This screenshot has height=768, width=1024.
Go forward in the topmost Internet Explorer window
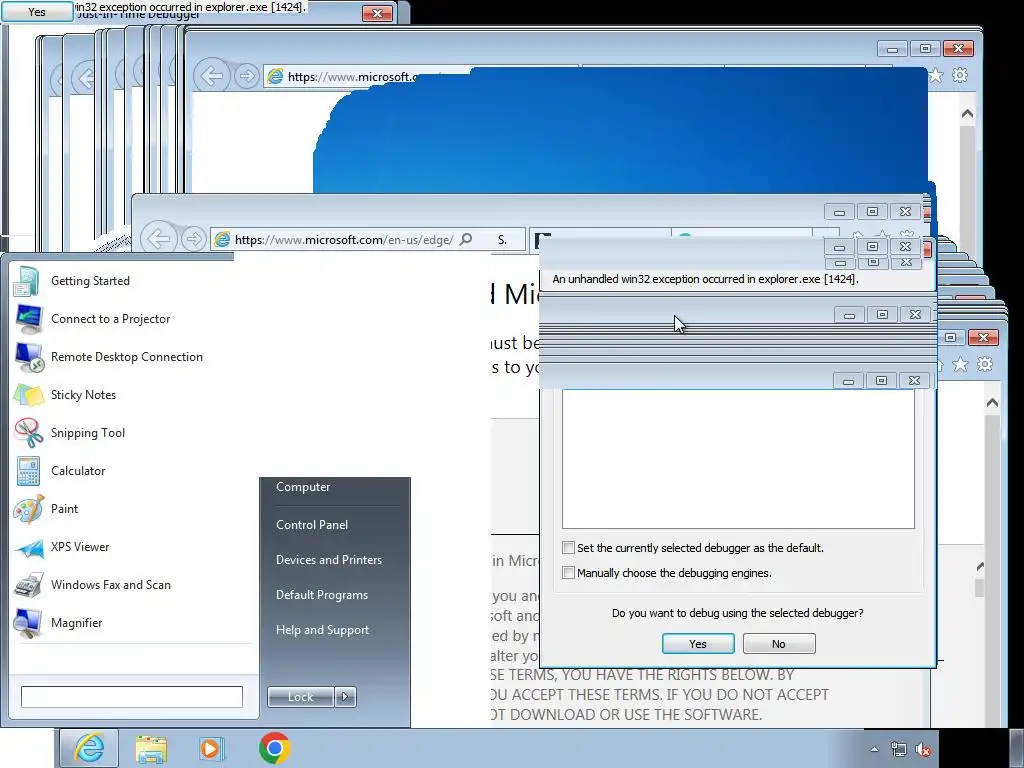click(x=246, y=76)
